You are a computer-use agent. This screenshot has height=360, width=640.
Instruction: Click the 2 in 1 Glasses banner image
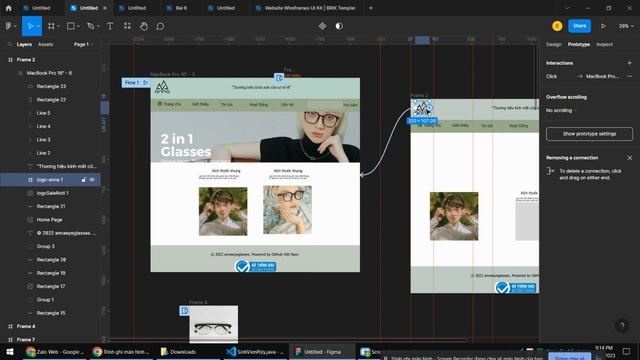click(255, 137)
